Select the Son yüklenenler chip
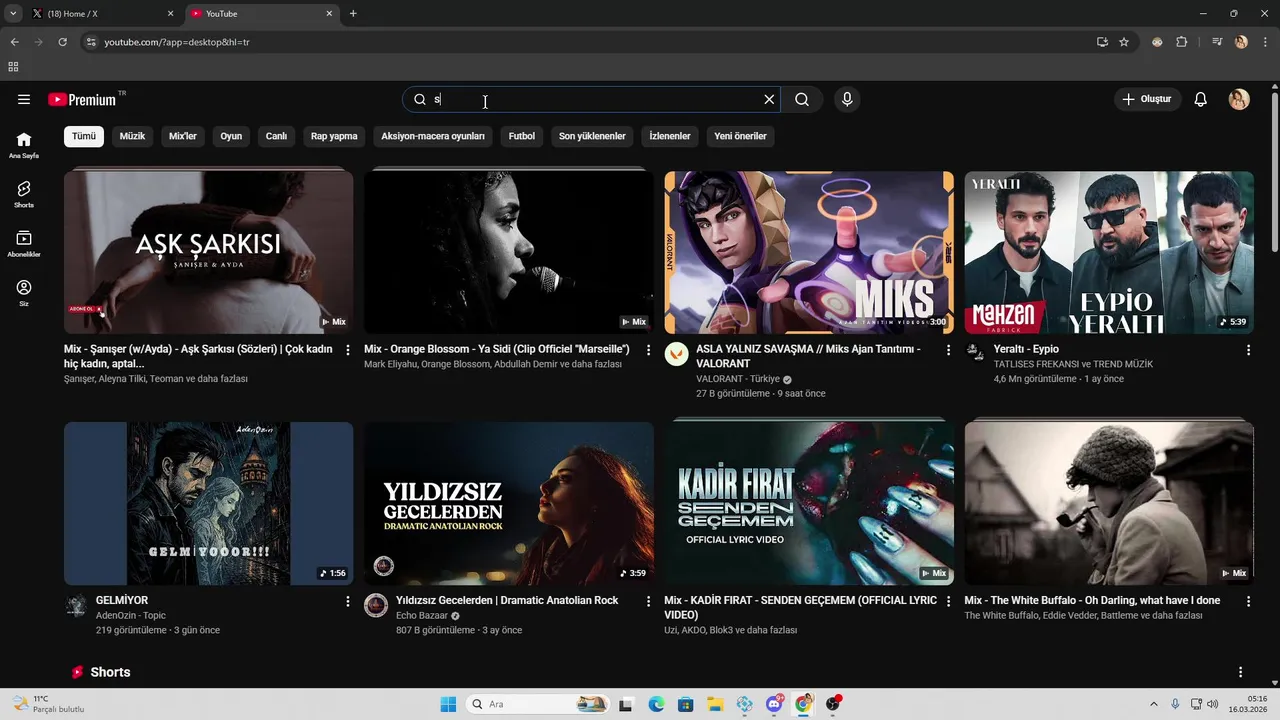 [592, 136]
